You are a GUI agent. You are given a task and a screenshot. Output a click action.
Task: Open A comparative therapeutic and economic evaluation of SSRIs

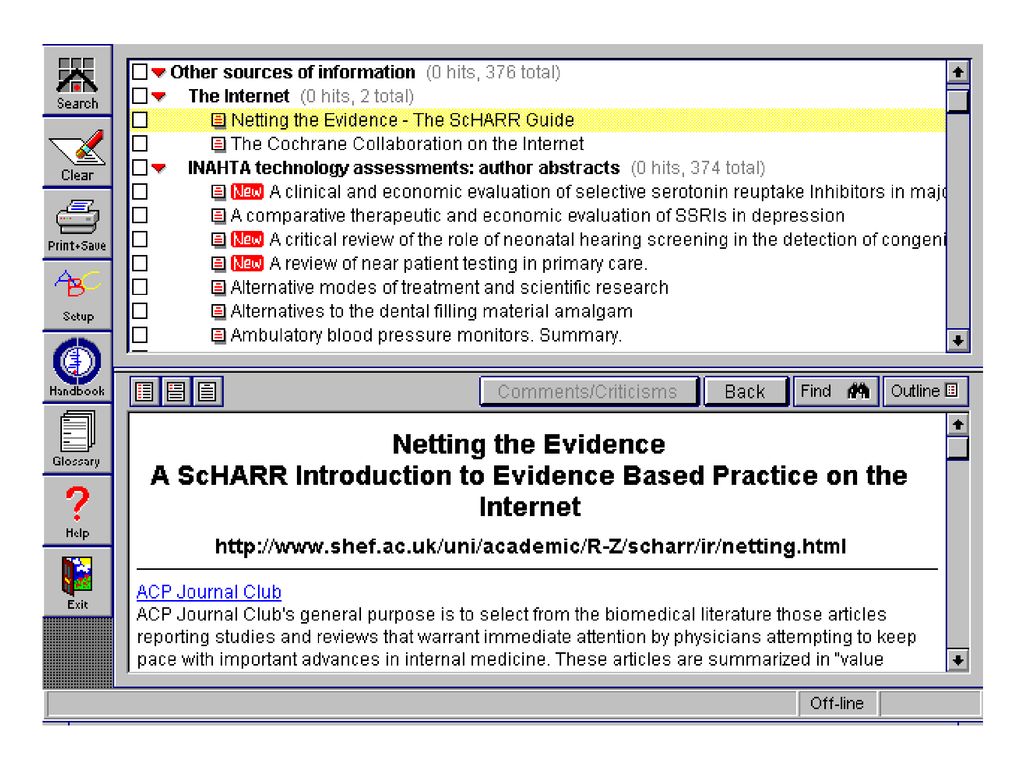pyautogui.click(x=537, y=216)
